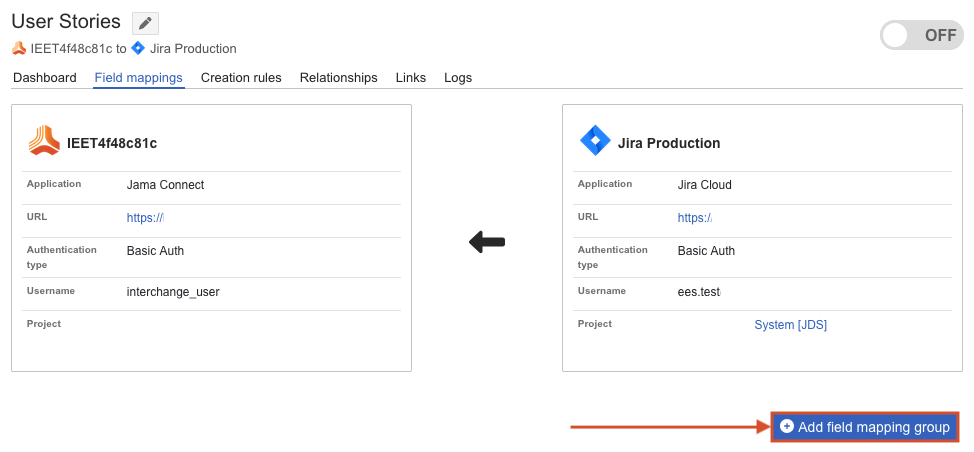Click the Jira Production text in the subtitle
The width and height of the screenshot is (974, 452).
click(x=193, y=48)
